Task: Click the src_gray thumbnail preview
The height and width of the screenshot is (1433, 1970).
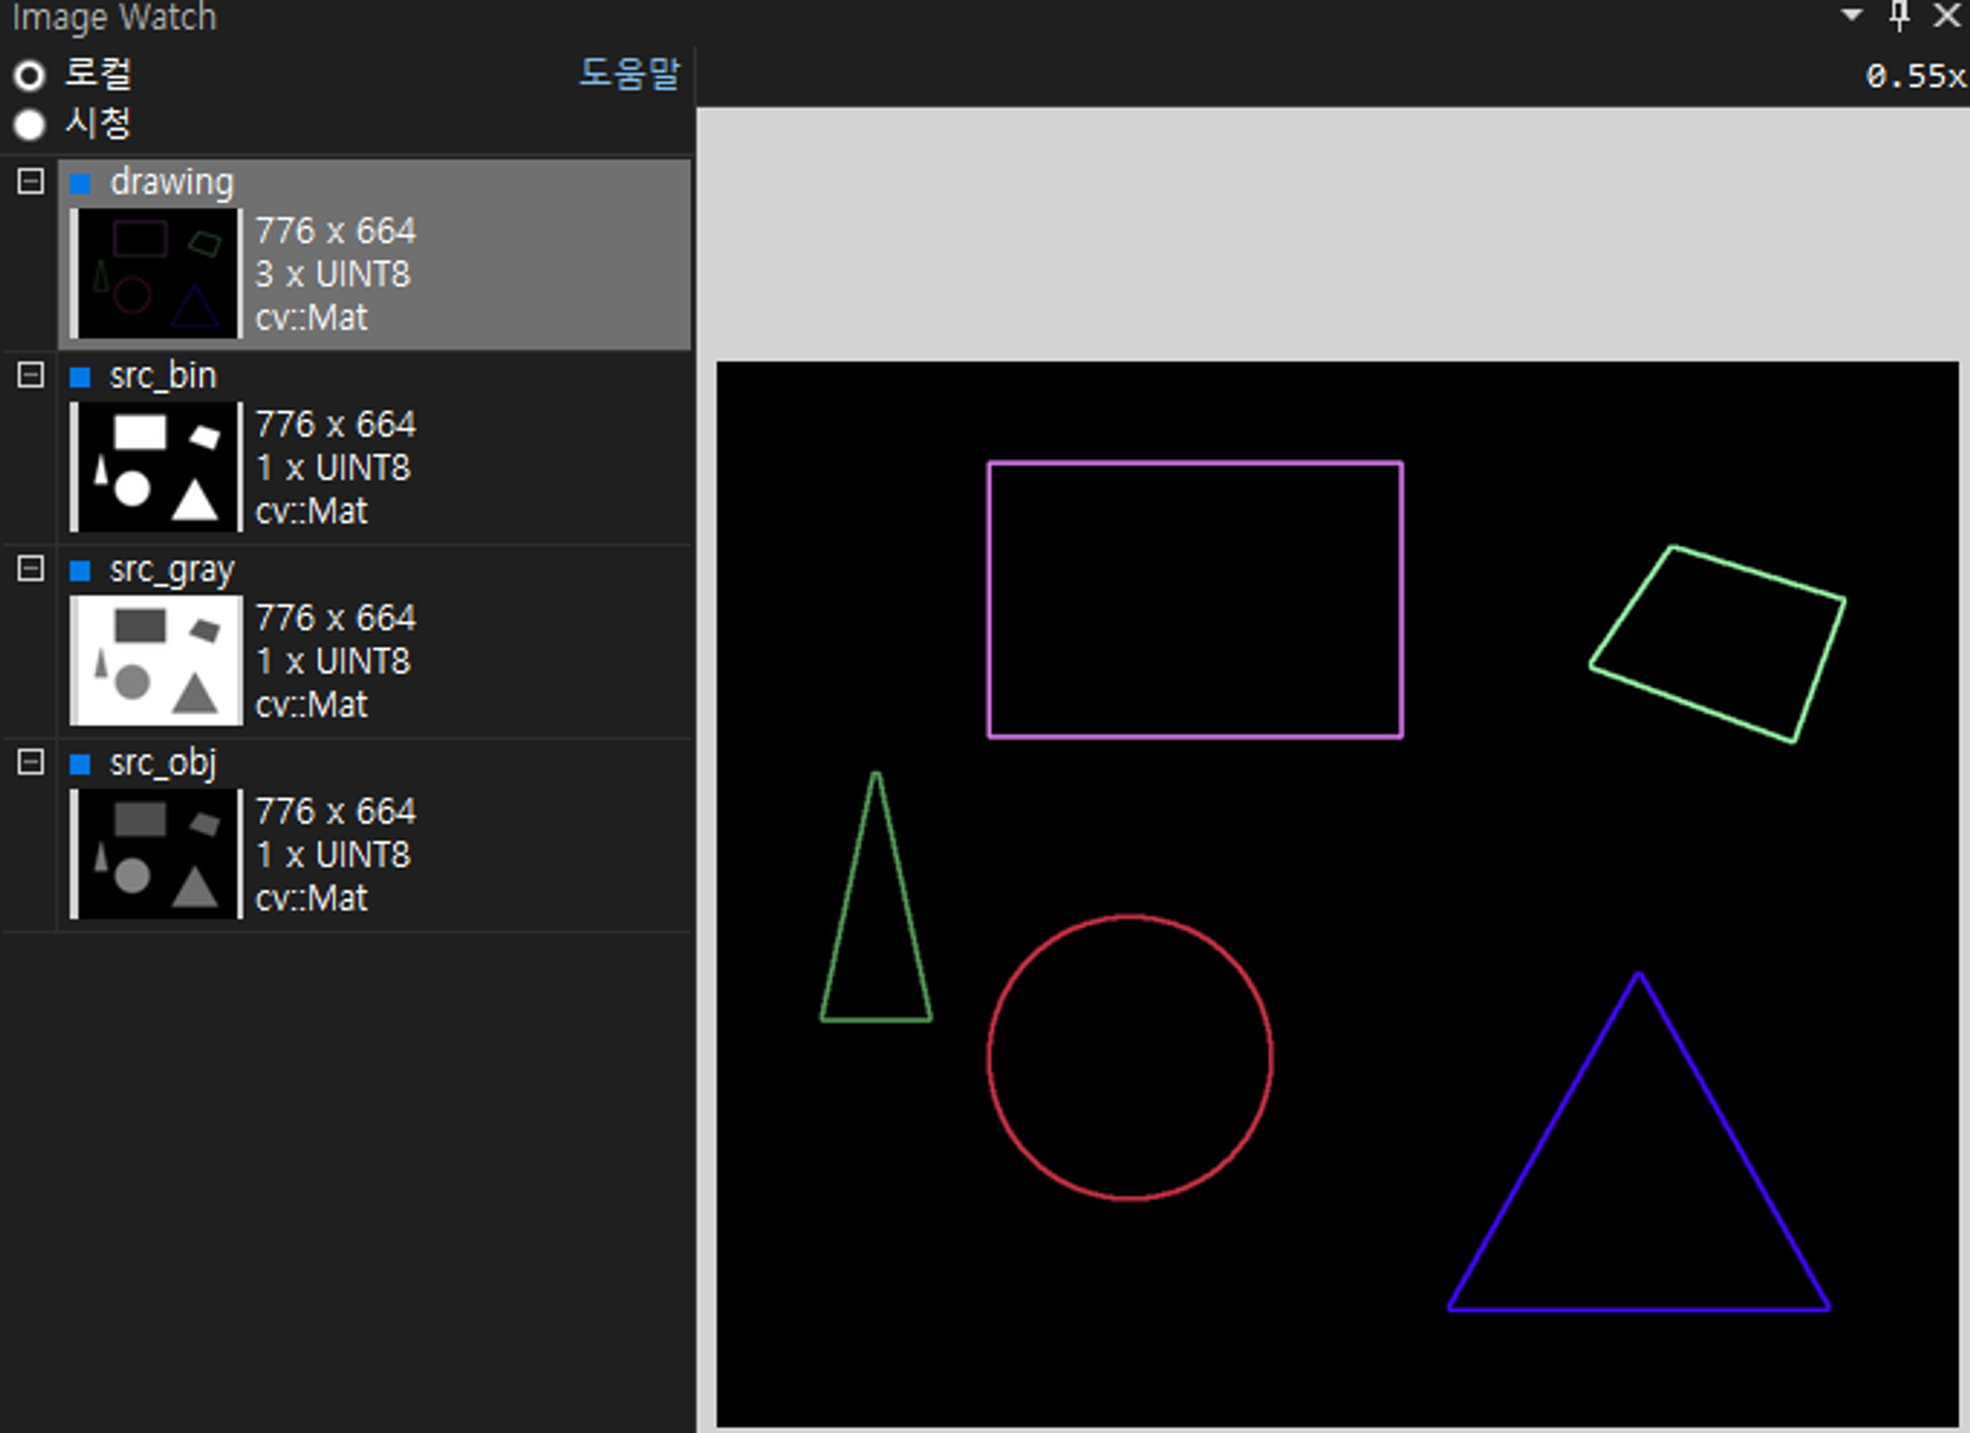Action: point(157,660)
